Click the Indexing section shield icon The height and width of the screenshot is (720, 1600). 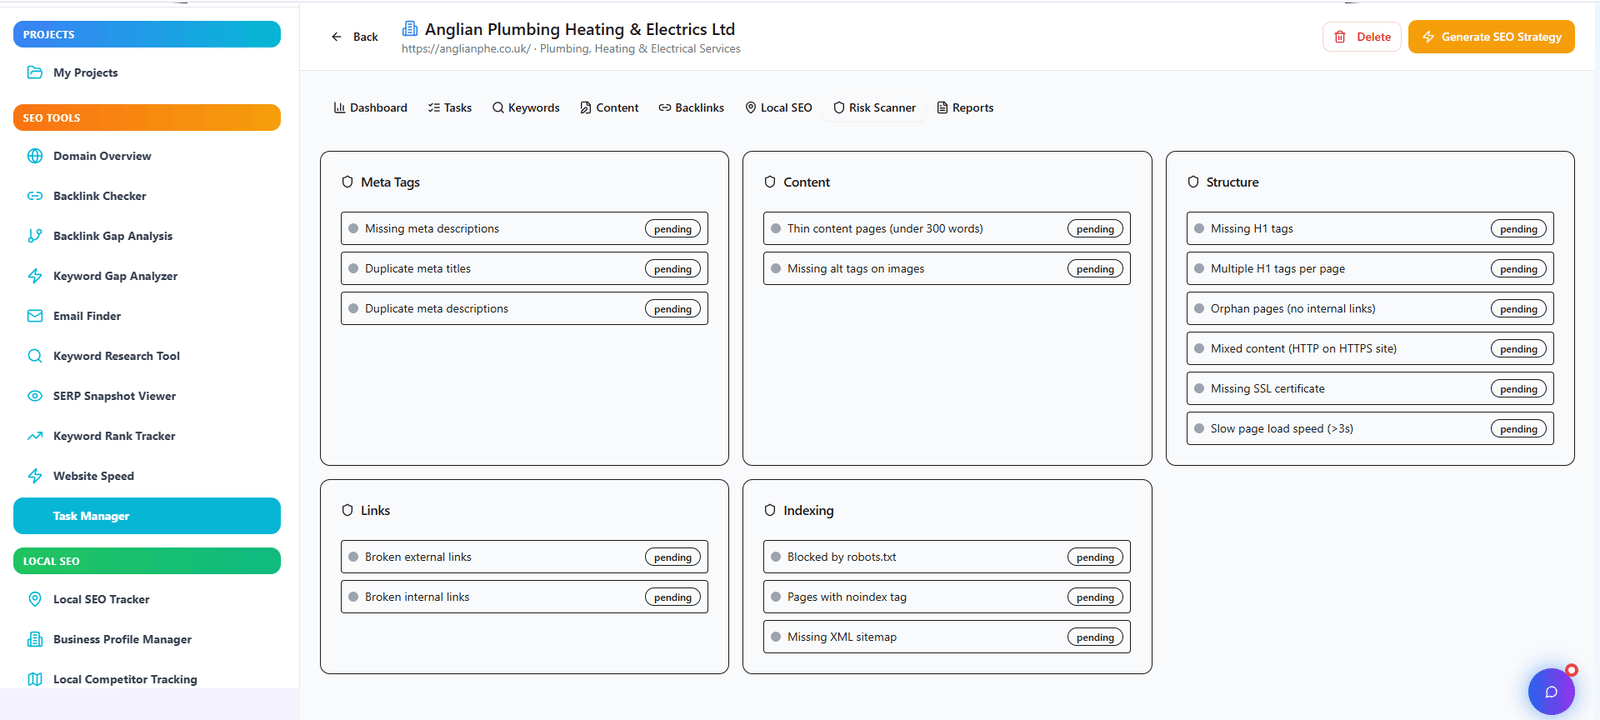coord(770,510)
